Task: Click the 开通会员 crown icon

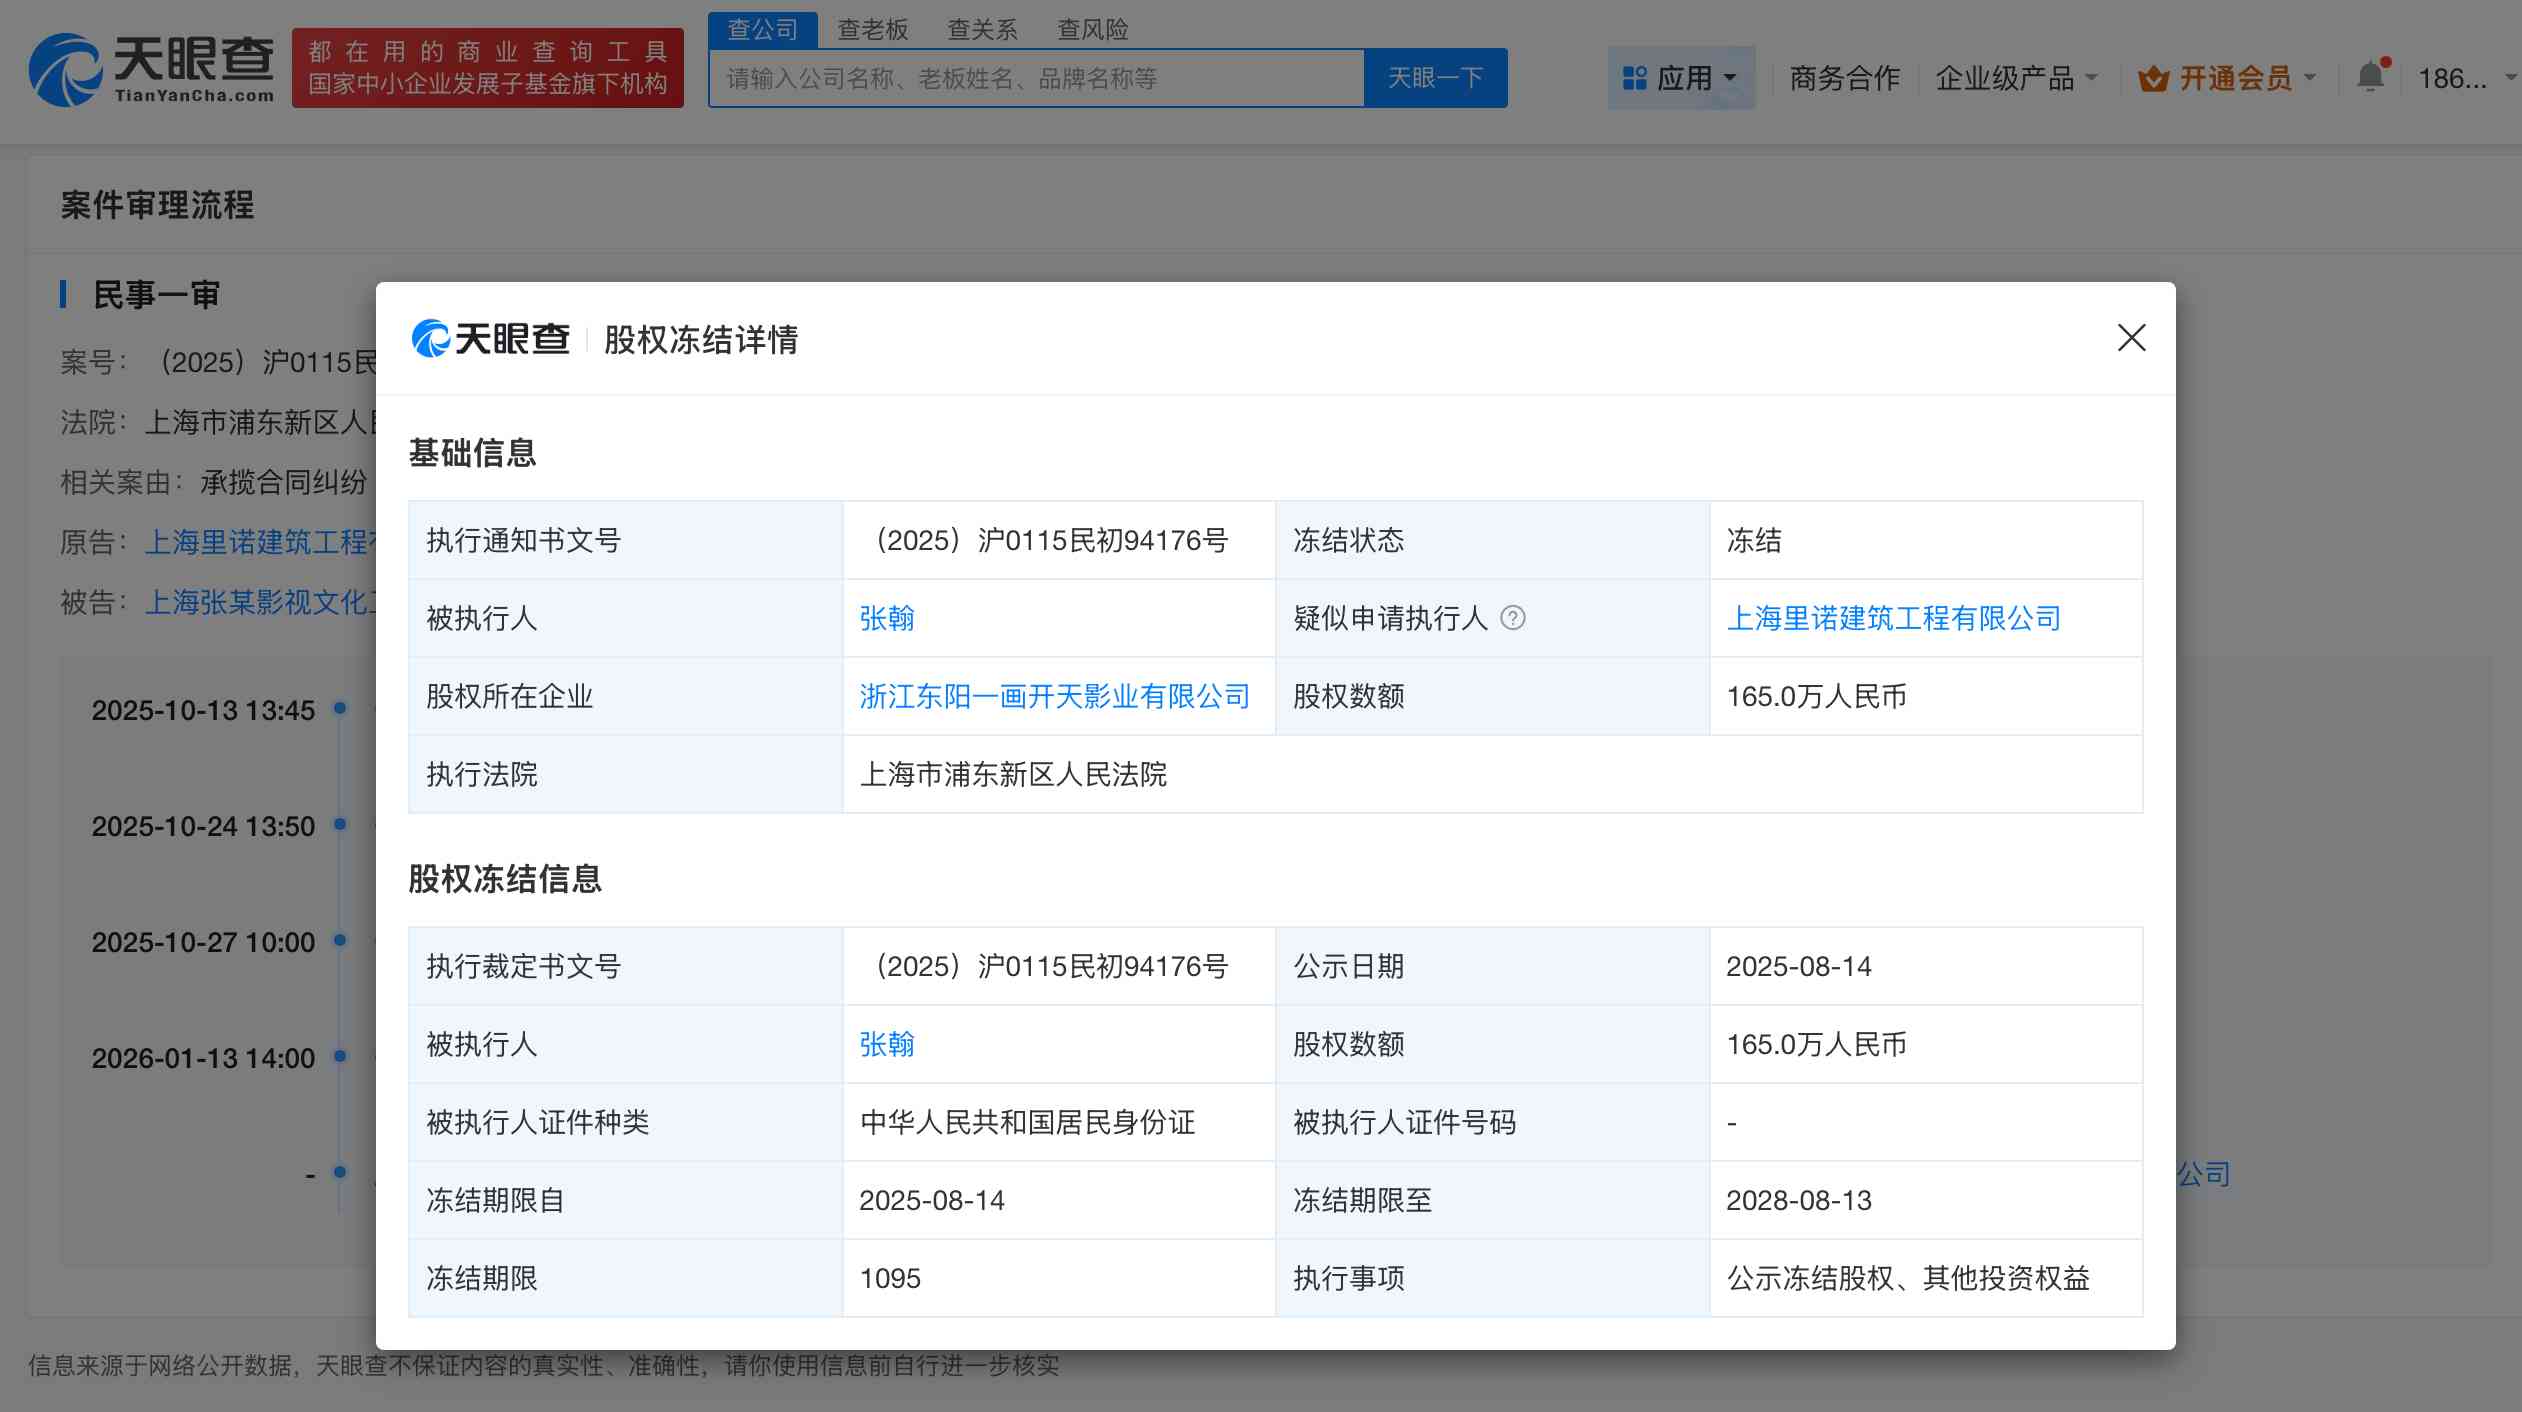Action: click(x=2152, y=77)
